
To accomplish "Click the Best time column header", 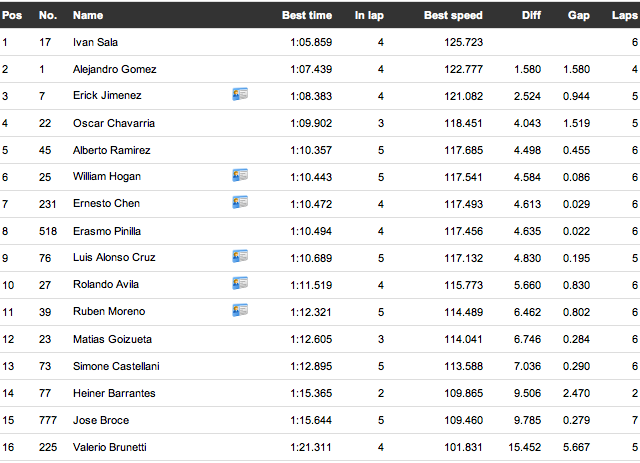I will 306,15.
